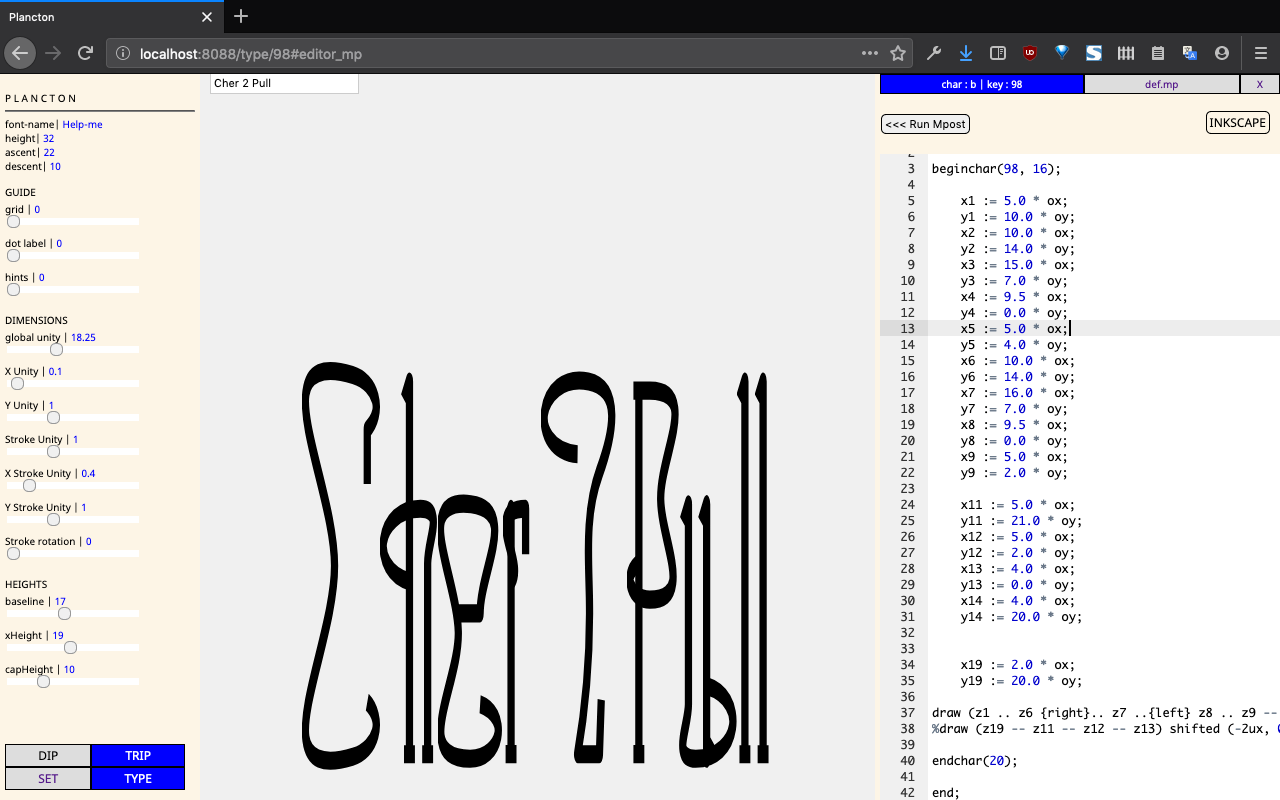Viewport: 1280px width, 800px height.
Task: Click the Cher 2 Pull text field
Action: pos(284,84)
